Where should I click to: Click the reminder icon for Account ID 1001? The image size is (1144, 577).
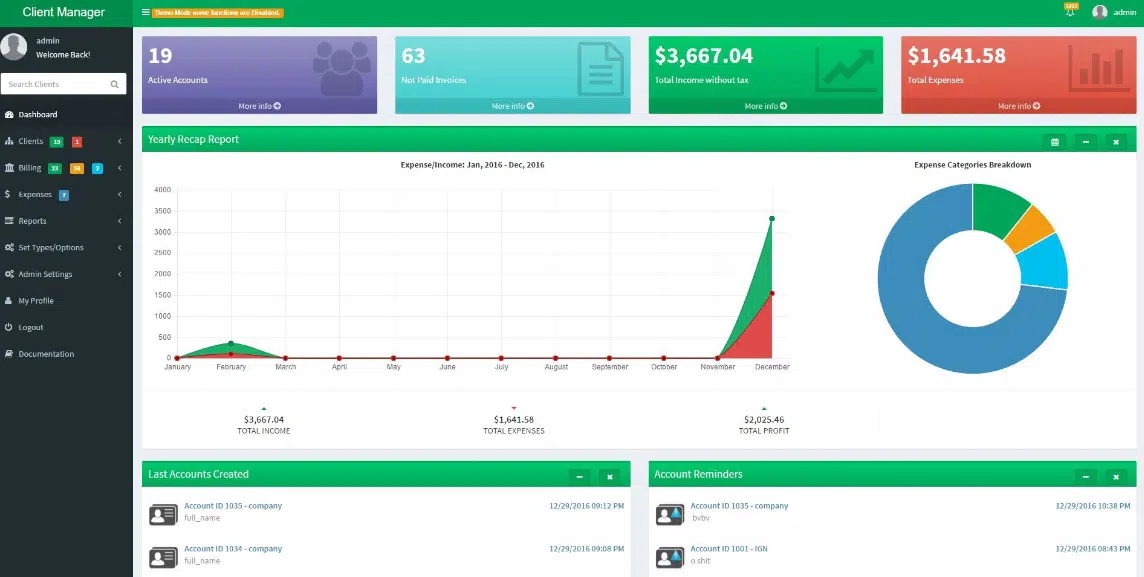click(669, 557)
